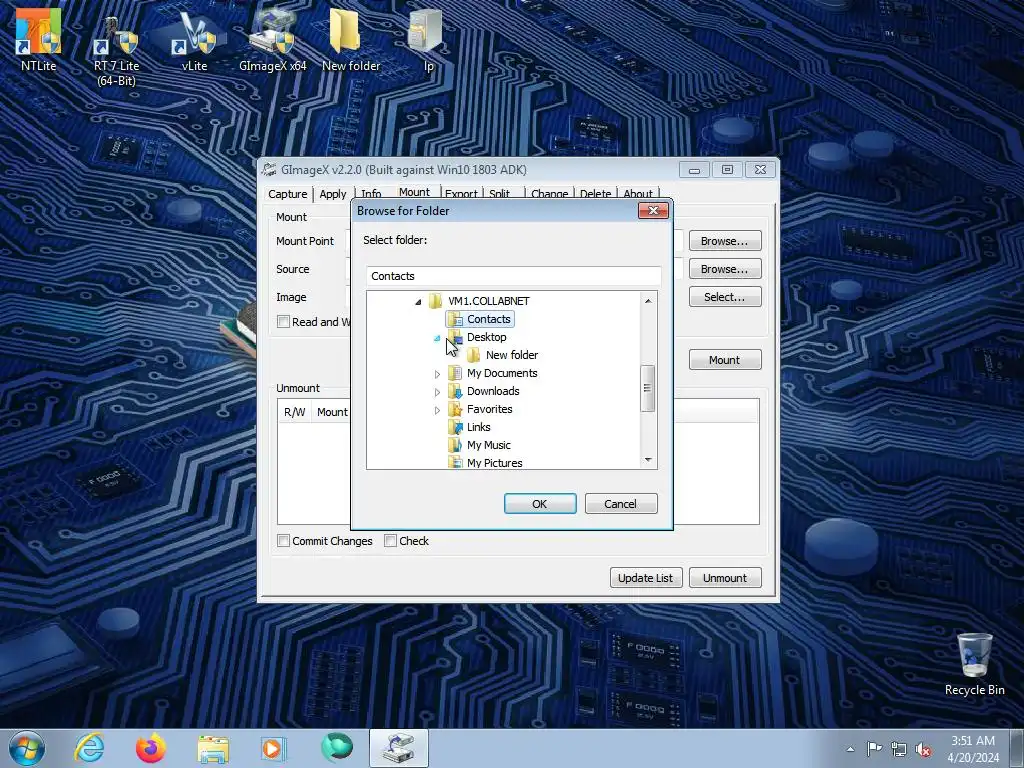Launch Firefox from taskbar

[x=151, y=748]
